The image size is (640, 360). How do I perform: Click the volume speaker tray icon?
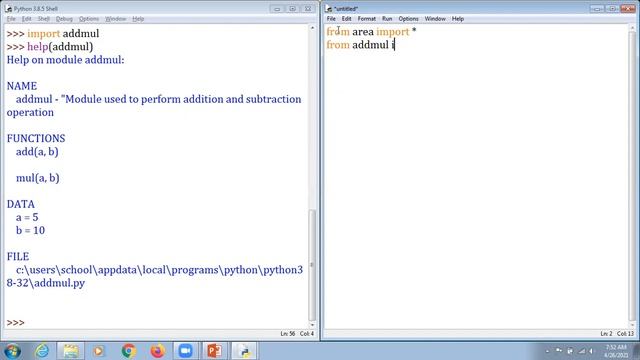(x=591, y=351)
